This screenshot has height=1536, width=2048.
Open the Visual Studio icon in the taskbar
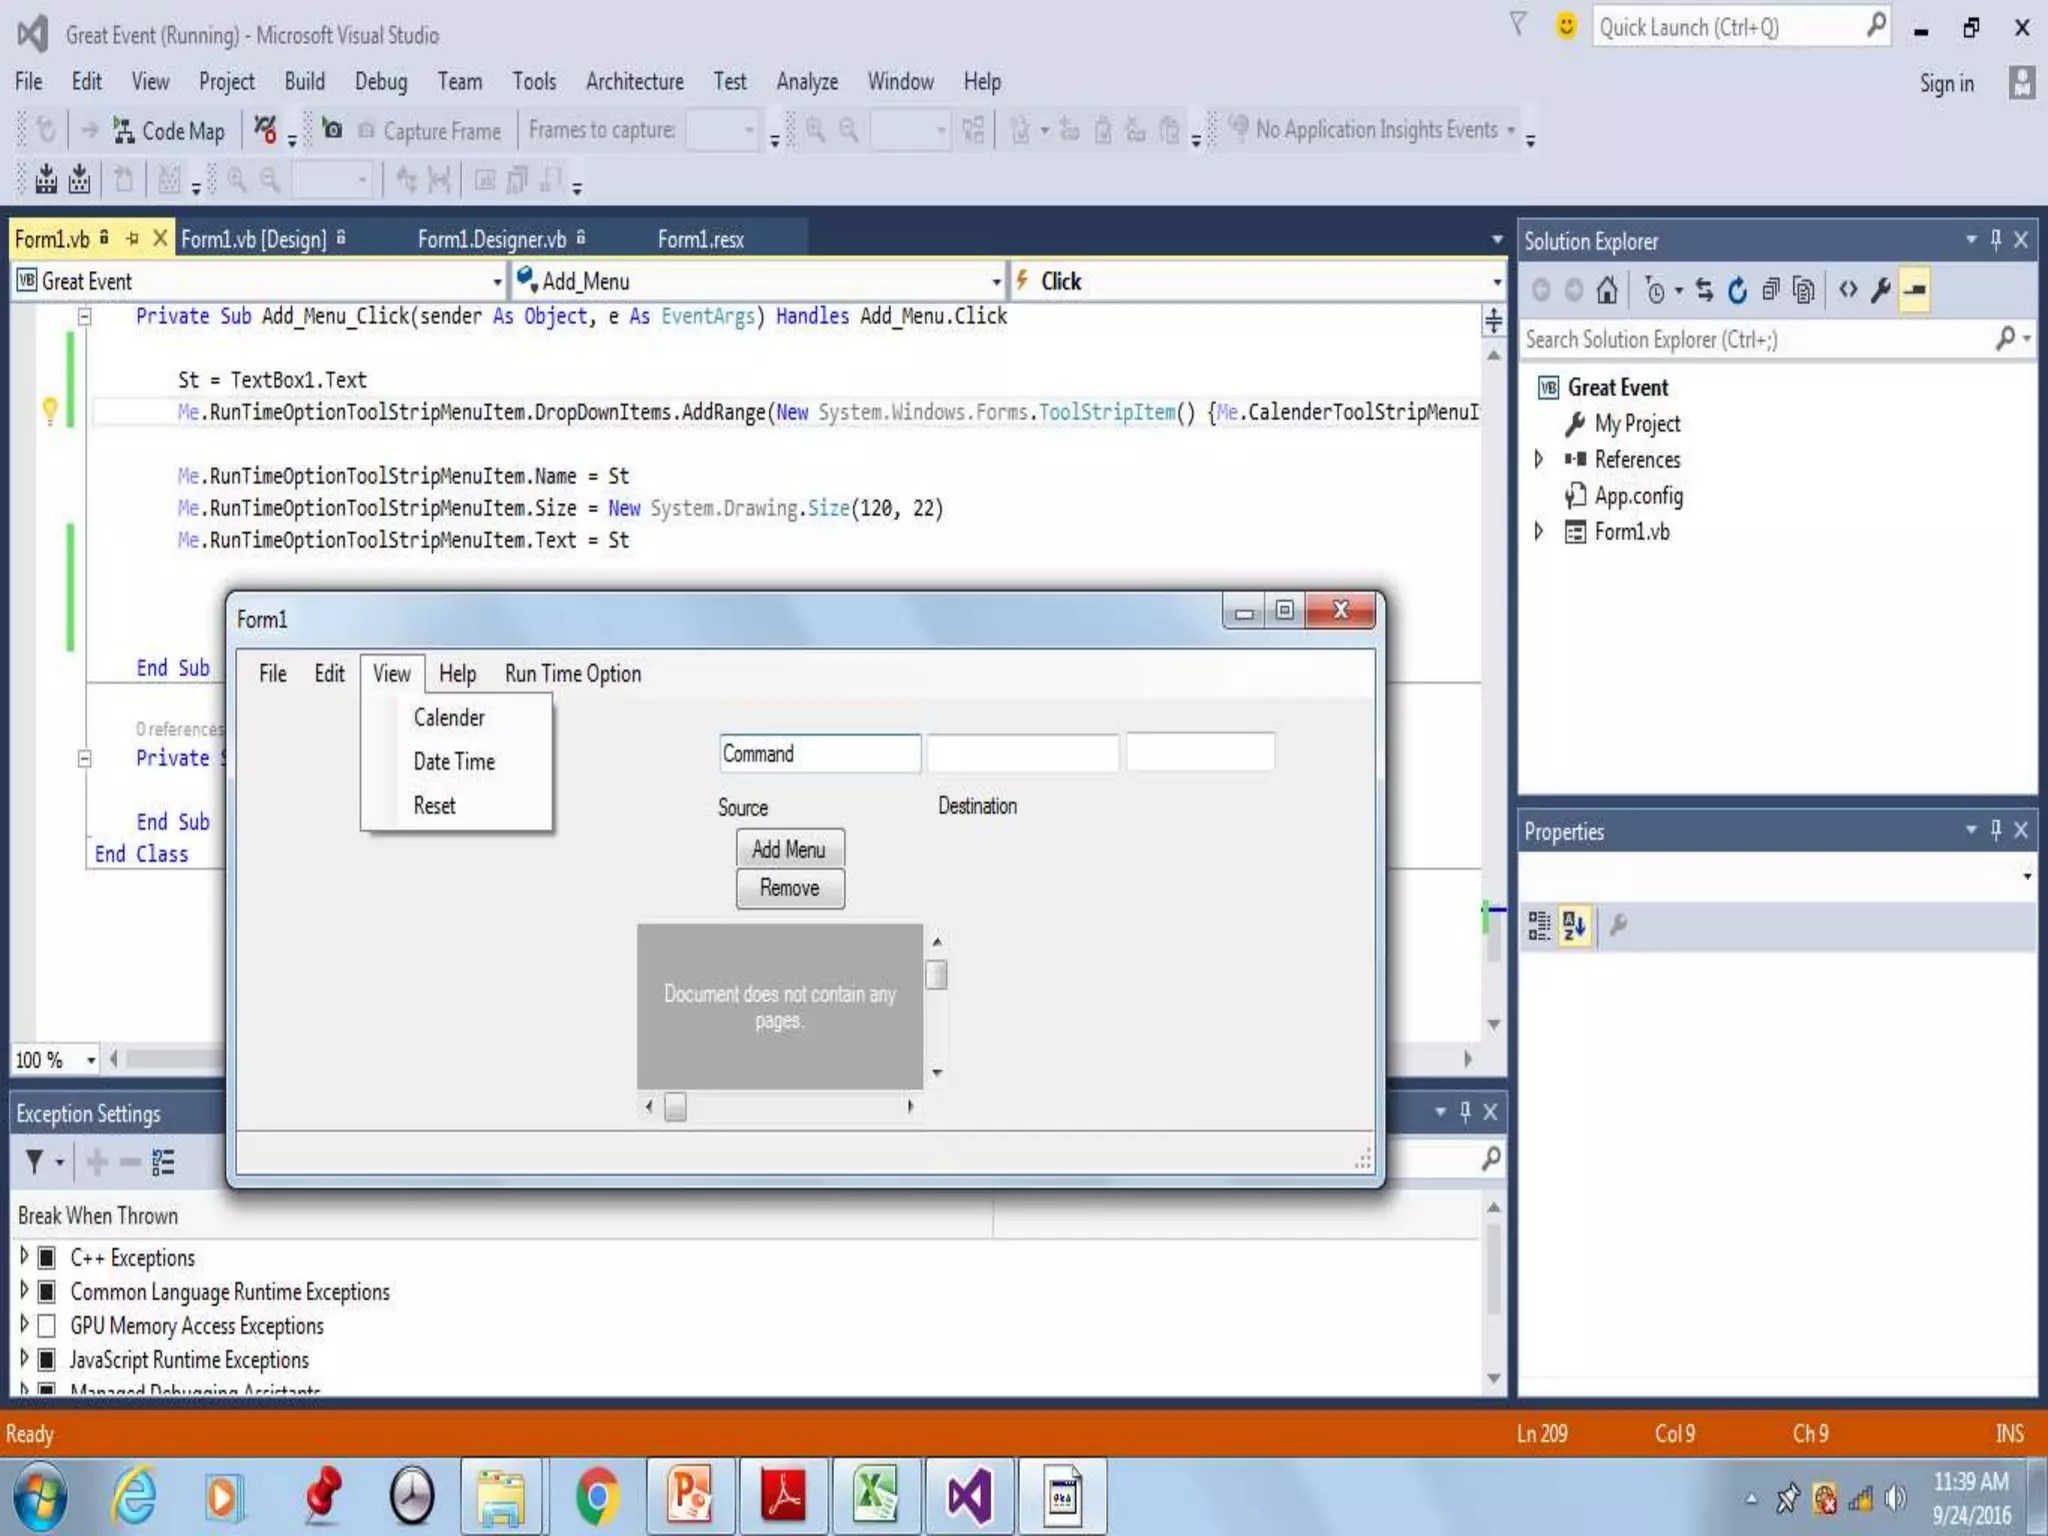tap(968, 1497)
